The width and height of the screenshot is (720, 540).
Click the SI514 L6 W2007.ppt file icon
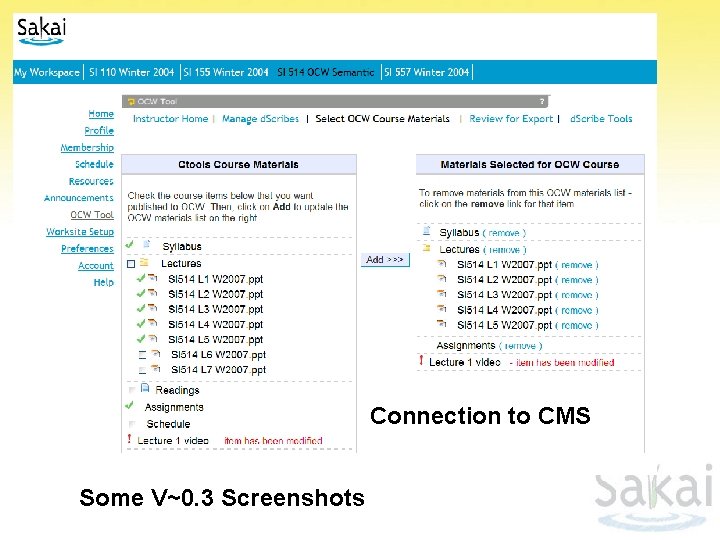pyautogui.click(x=156, y=354)
